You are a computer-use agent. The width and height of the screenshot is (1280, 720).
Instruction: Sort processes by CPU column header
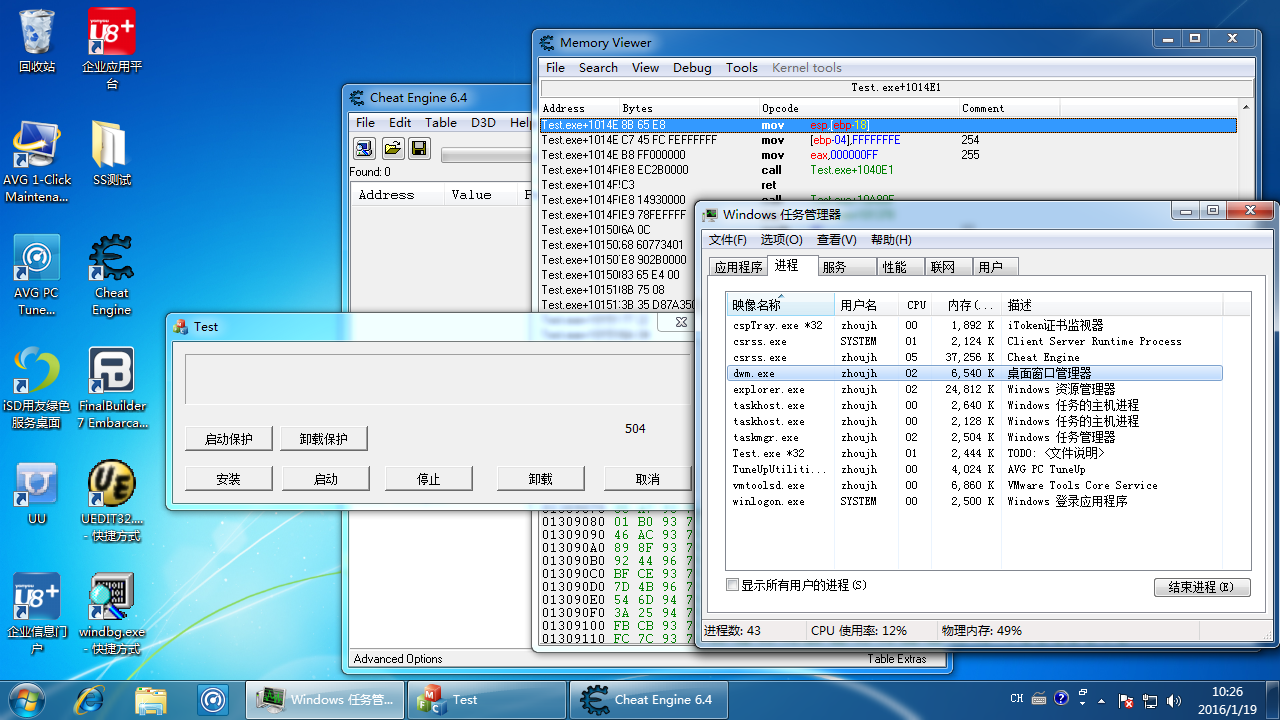(917, 305)
